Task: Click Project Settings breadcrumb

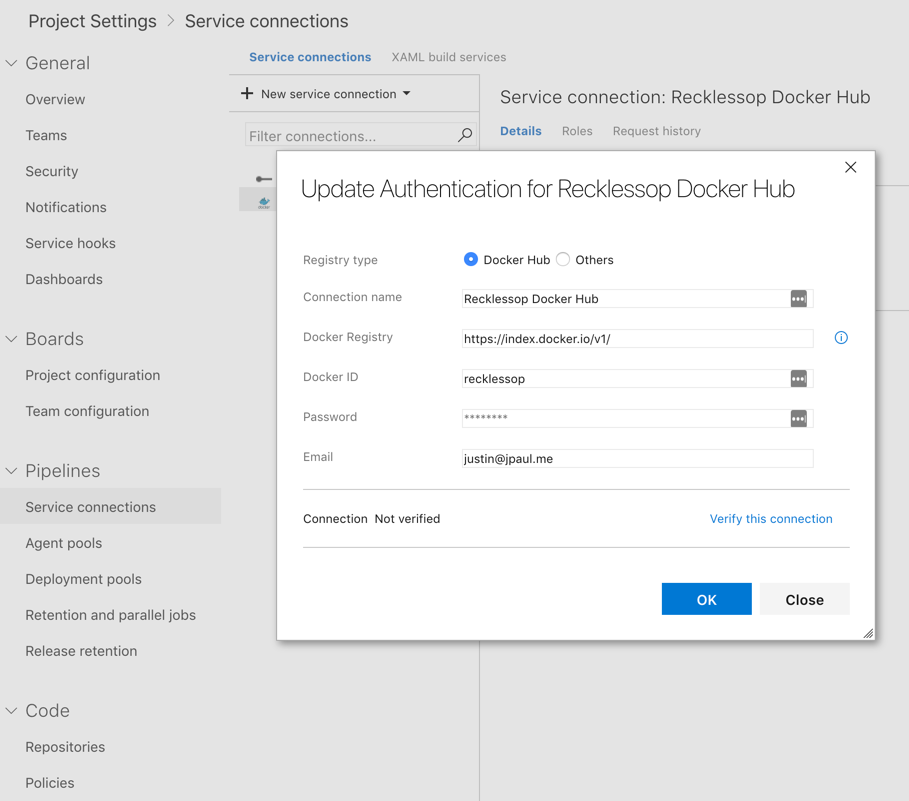Action: [93, 21]
